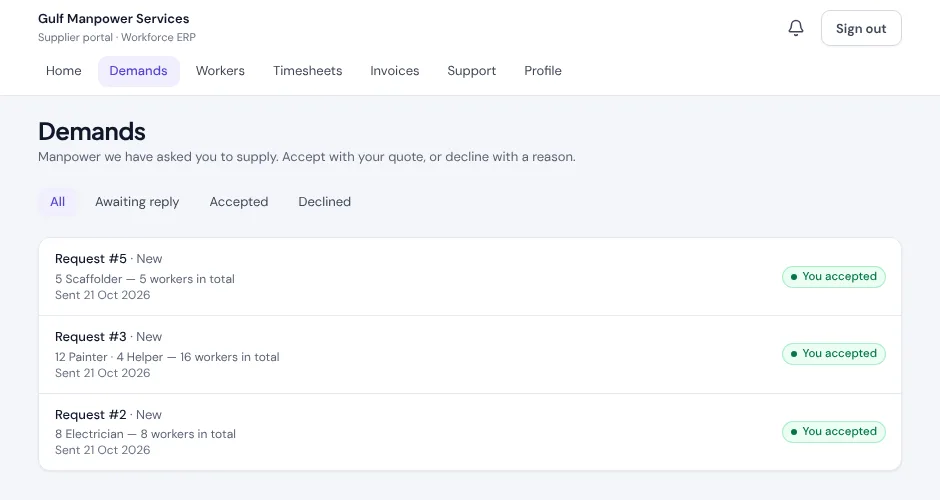Click "5 Scaffolder — 5 workers in total"
This screenshot has height=500, width=940.
click(x=144, y=279)
